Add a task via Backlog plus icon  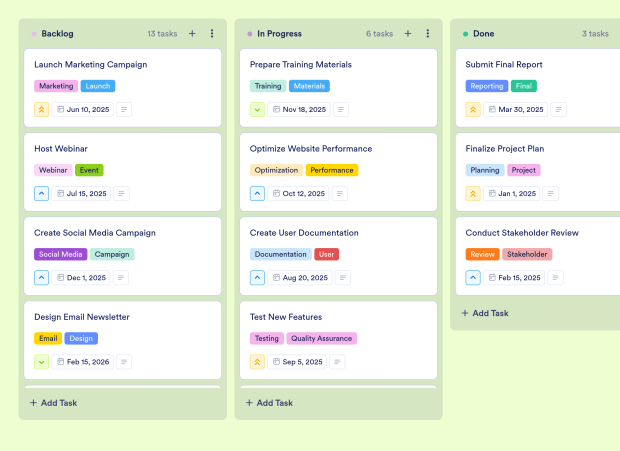tap(192, 34)
